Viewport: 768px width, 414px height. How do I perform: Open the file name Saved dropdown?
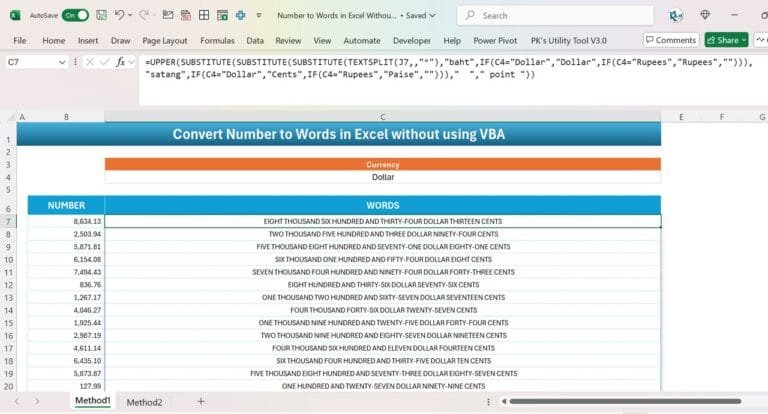point(435,16)
